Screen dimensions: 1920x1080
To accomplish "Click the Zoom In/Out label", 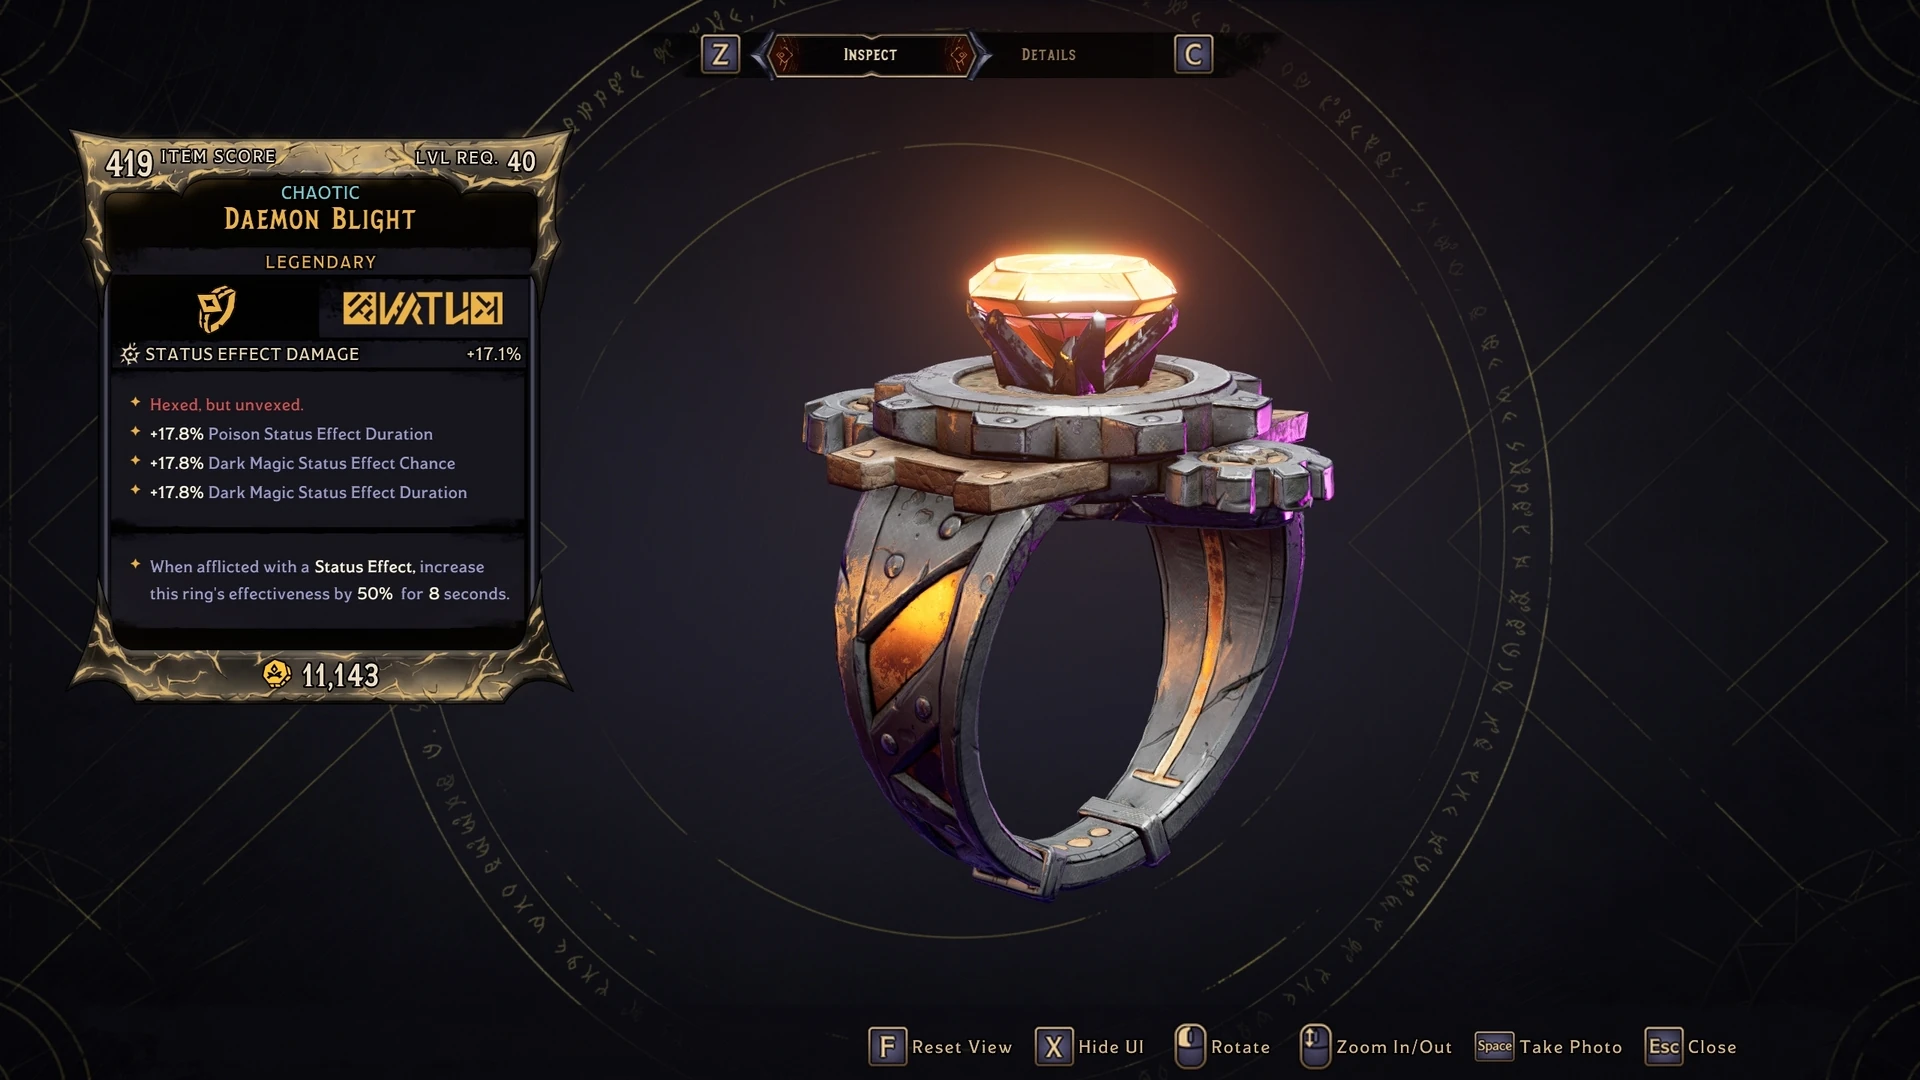I will pyautogui.click(x=1394, y=1047).
